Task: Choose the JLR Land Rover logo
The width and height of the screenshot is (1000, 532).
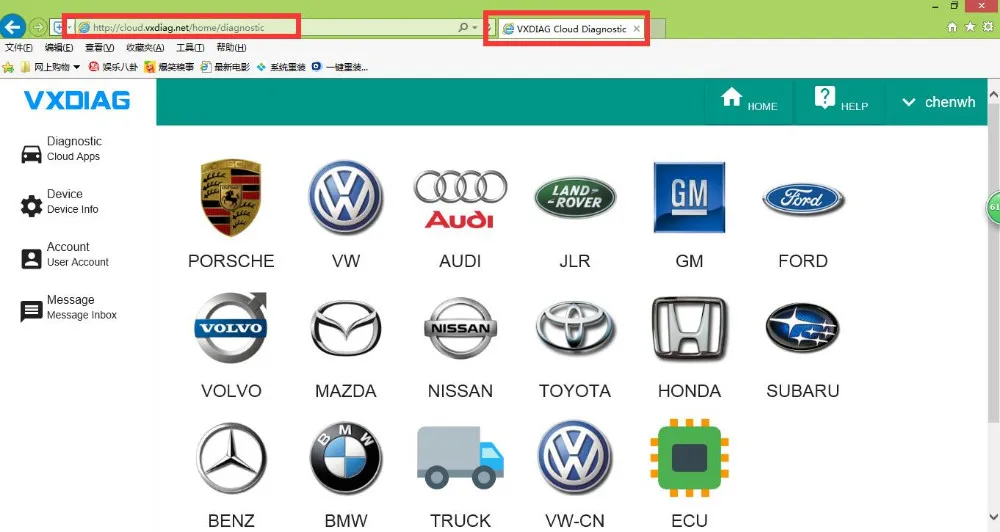Action: pos(575,198)
